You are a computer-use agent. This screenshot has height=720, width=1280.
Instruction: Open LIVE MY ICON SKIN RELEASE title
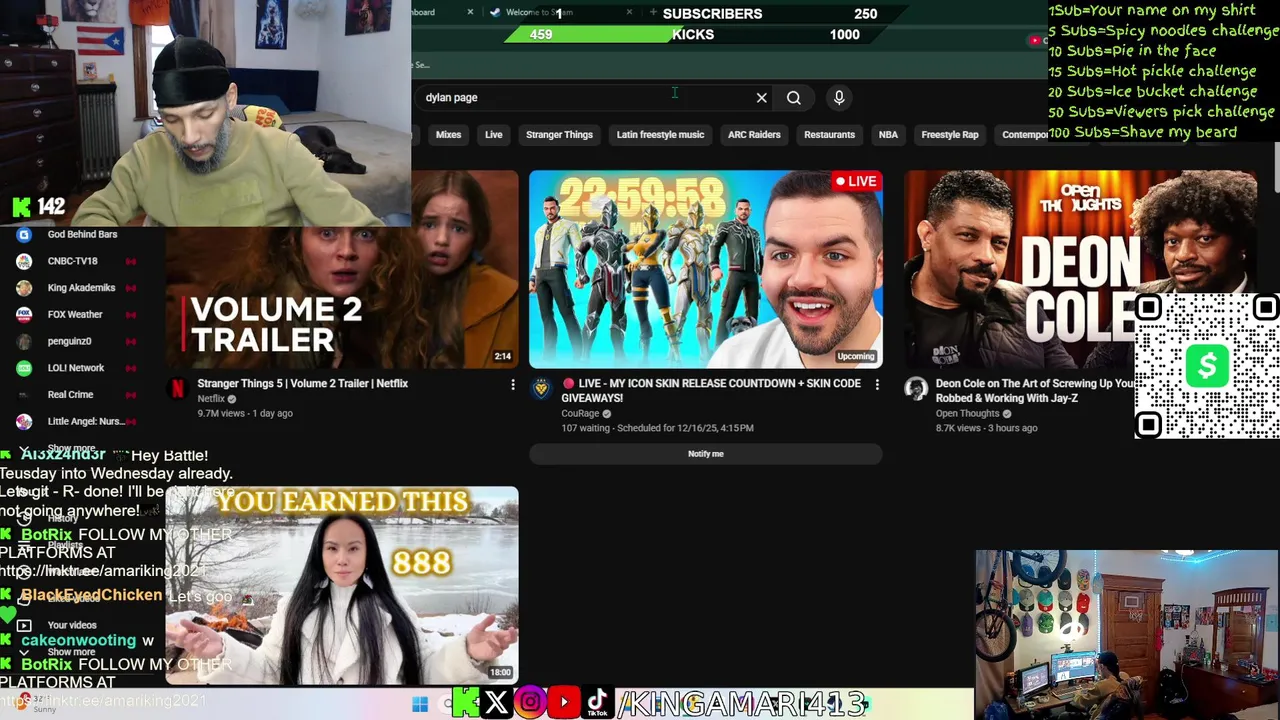711,391
